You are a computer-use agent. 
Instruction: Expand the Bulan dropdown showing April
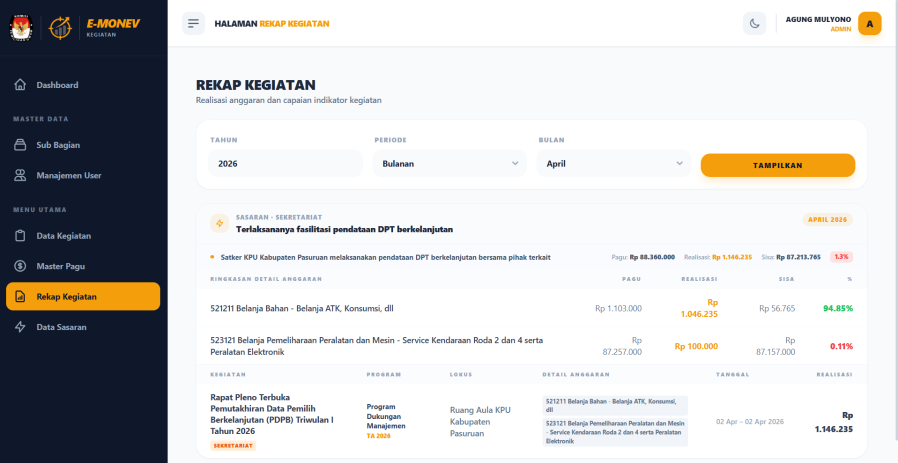[x=613, y=163]
